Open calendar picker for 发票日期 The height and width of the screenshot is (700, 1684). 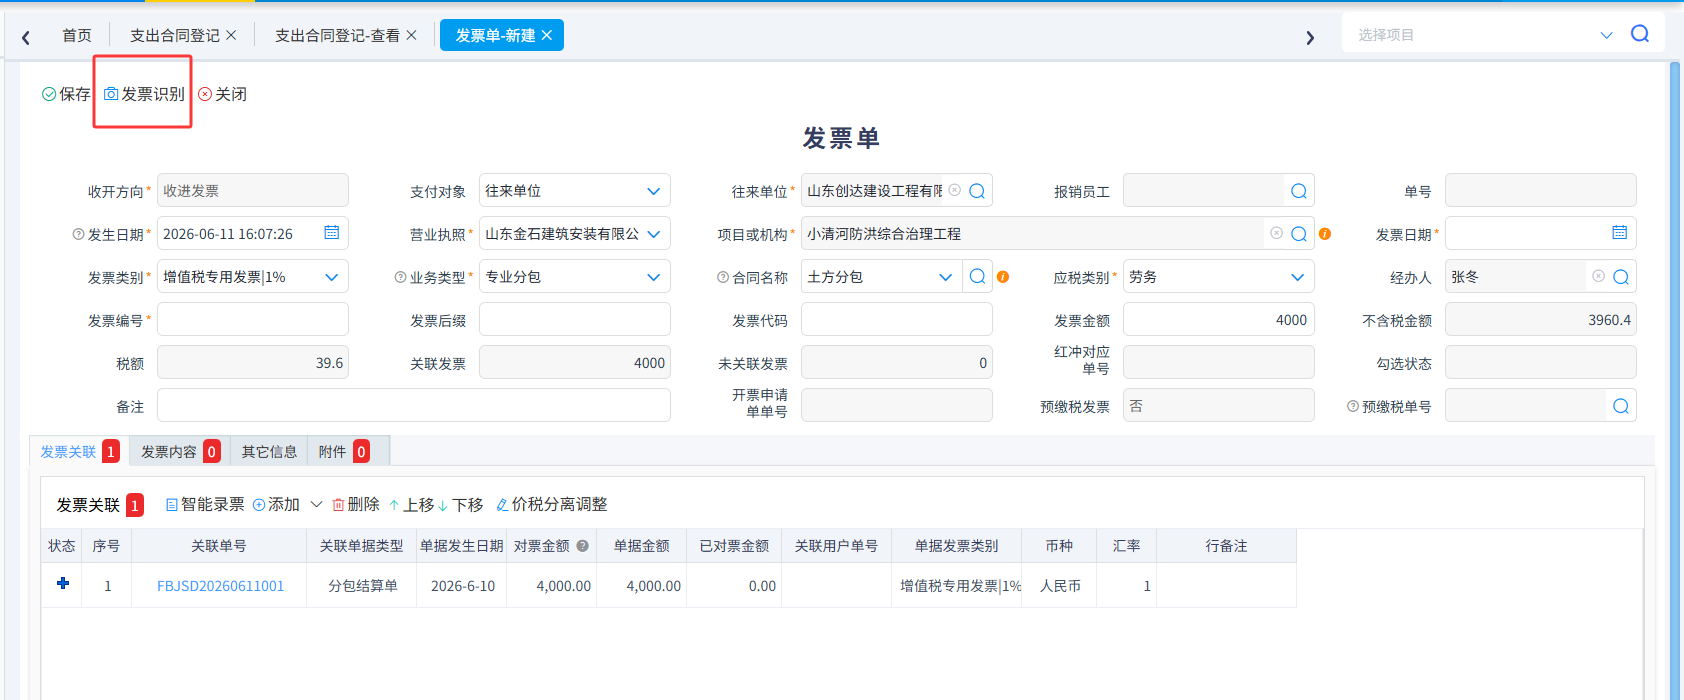(1620, 233)
